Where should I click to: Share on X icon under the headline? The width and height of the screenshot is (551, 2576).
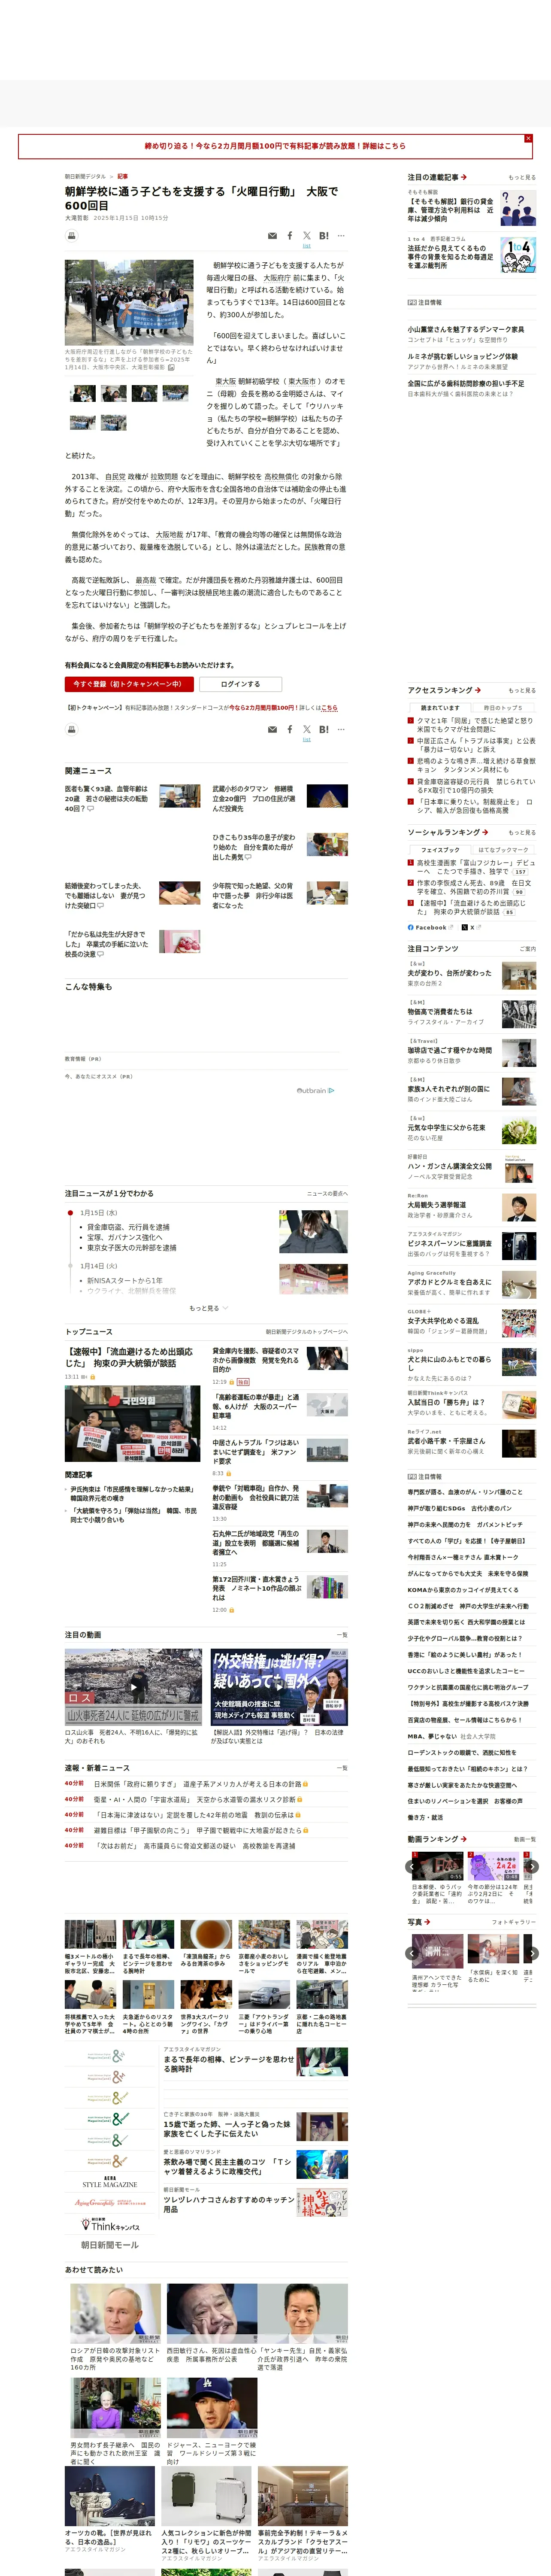pos(307,236)
